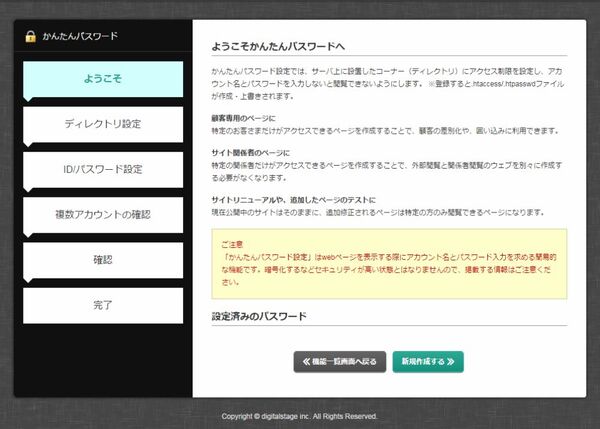
Task: Click the かんたんパスワード title in the sidebar header
Action: pyautogui.click(x=80, y=36)
